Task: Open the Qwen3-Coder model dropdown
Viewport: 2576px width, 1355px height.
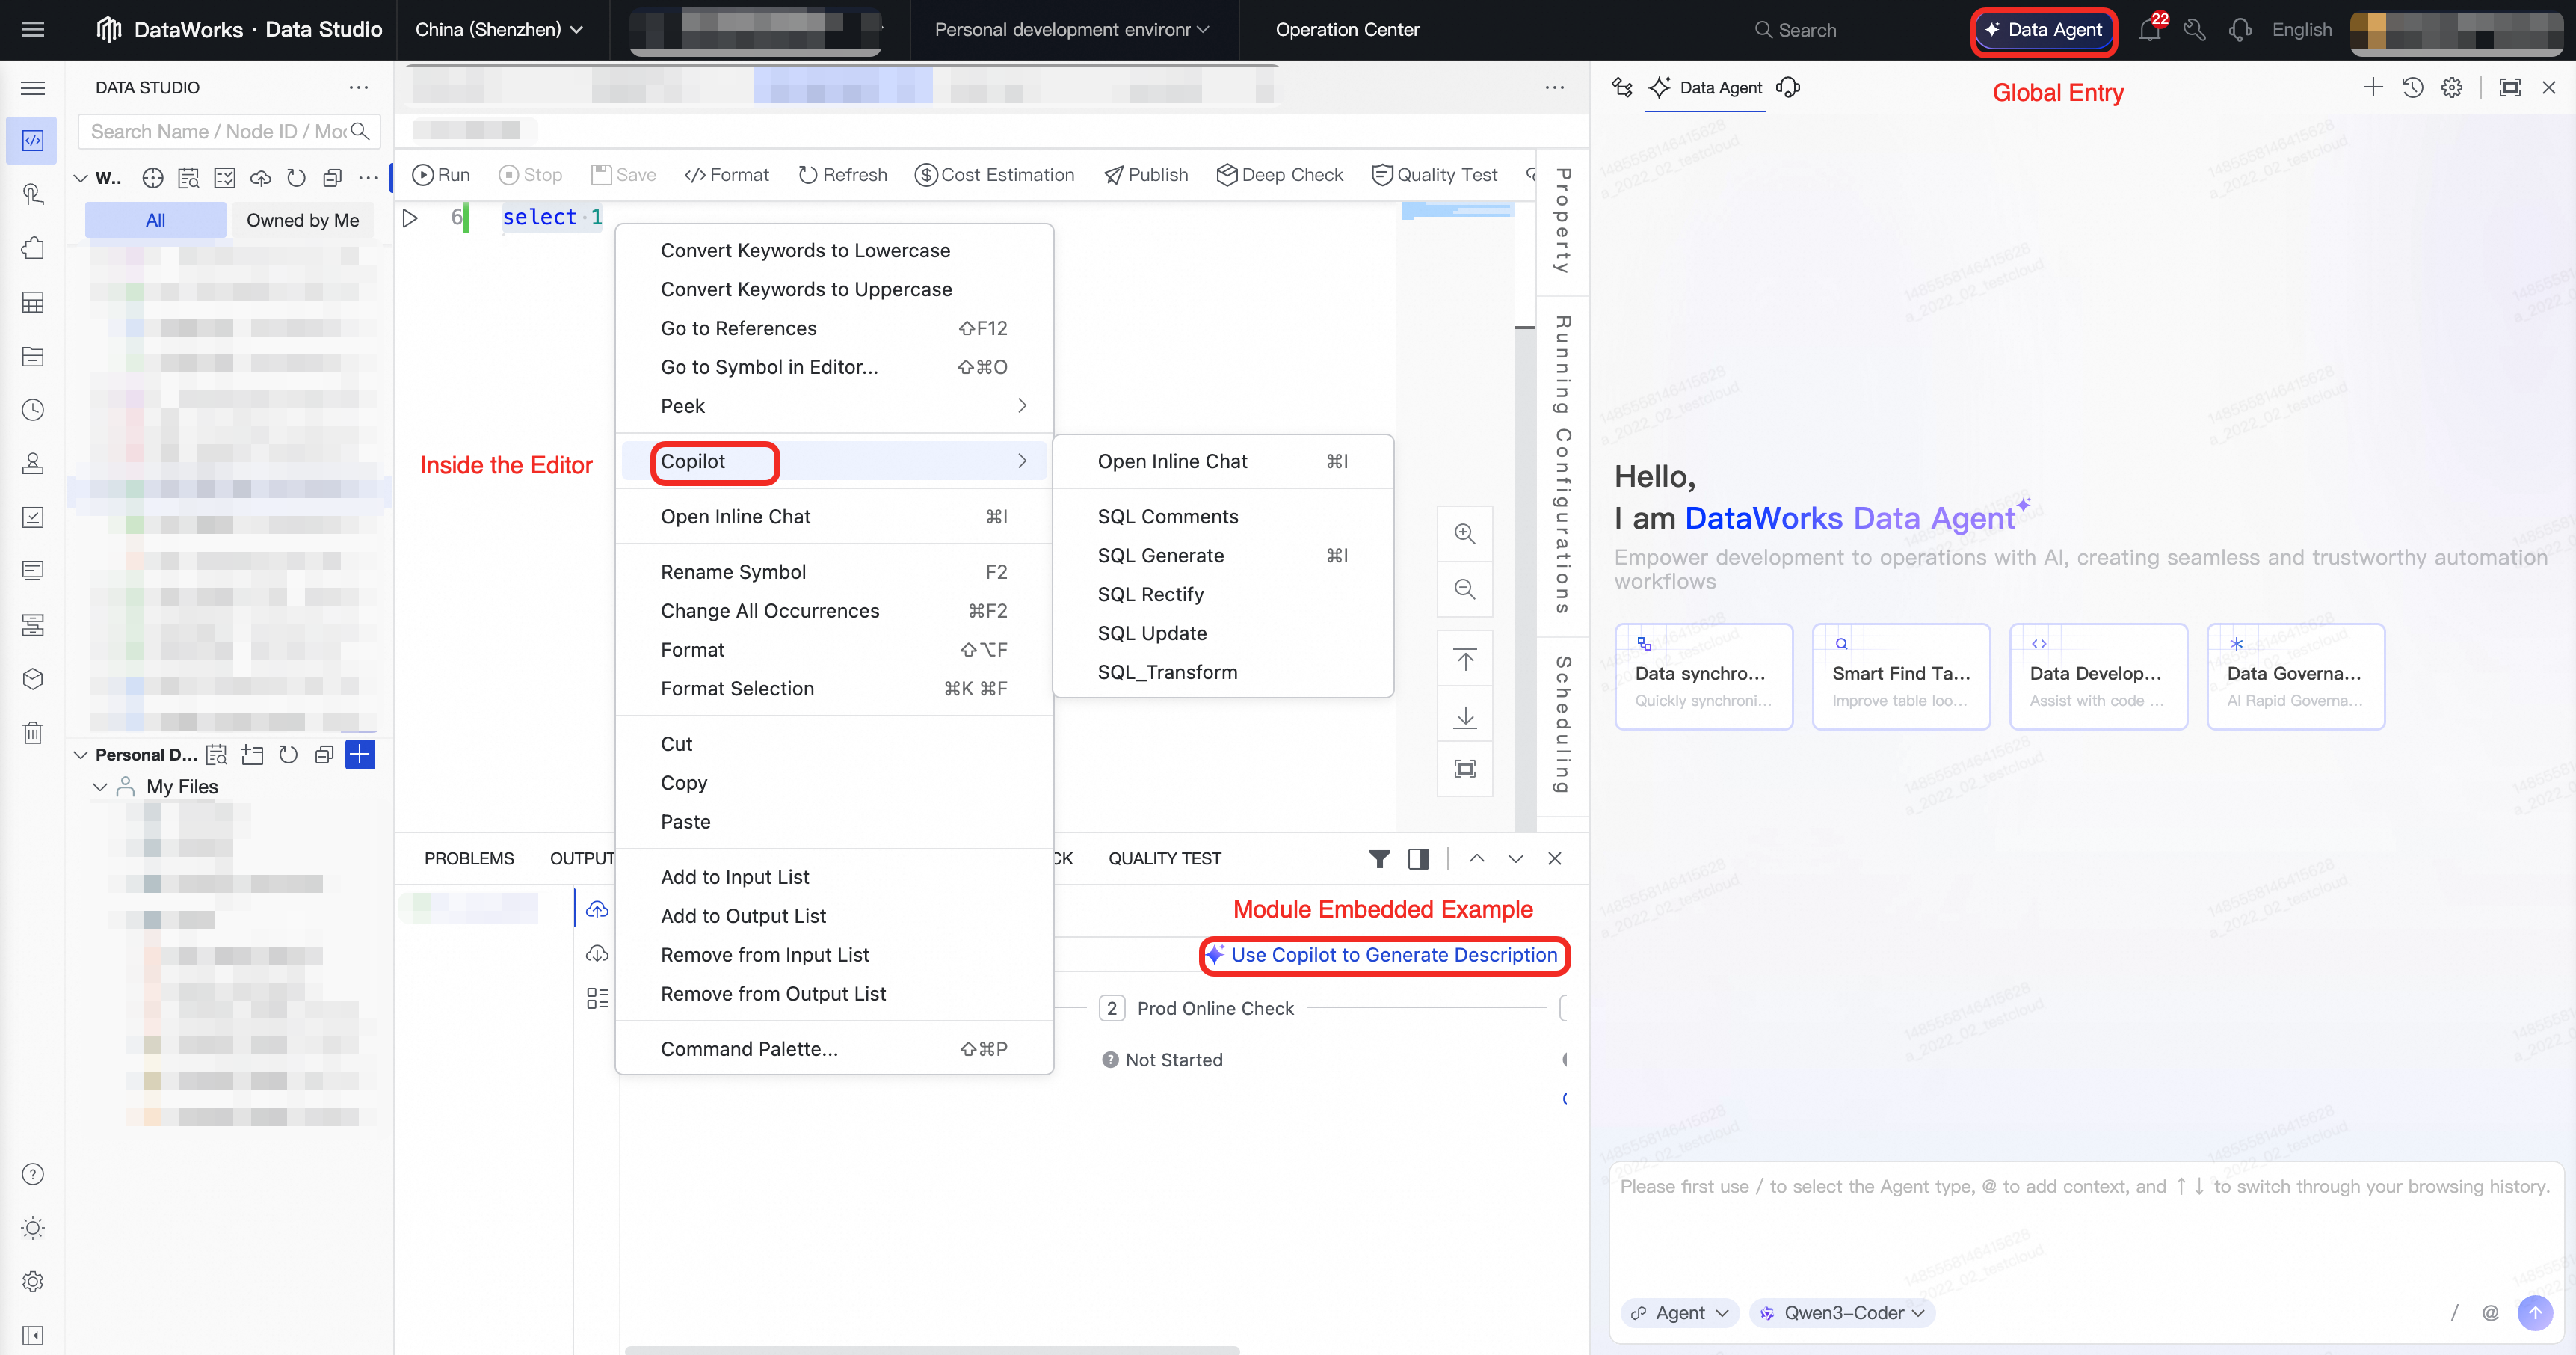Action: (1842, 1312)
